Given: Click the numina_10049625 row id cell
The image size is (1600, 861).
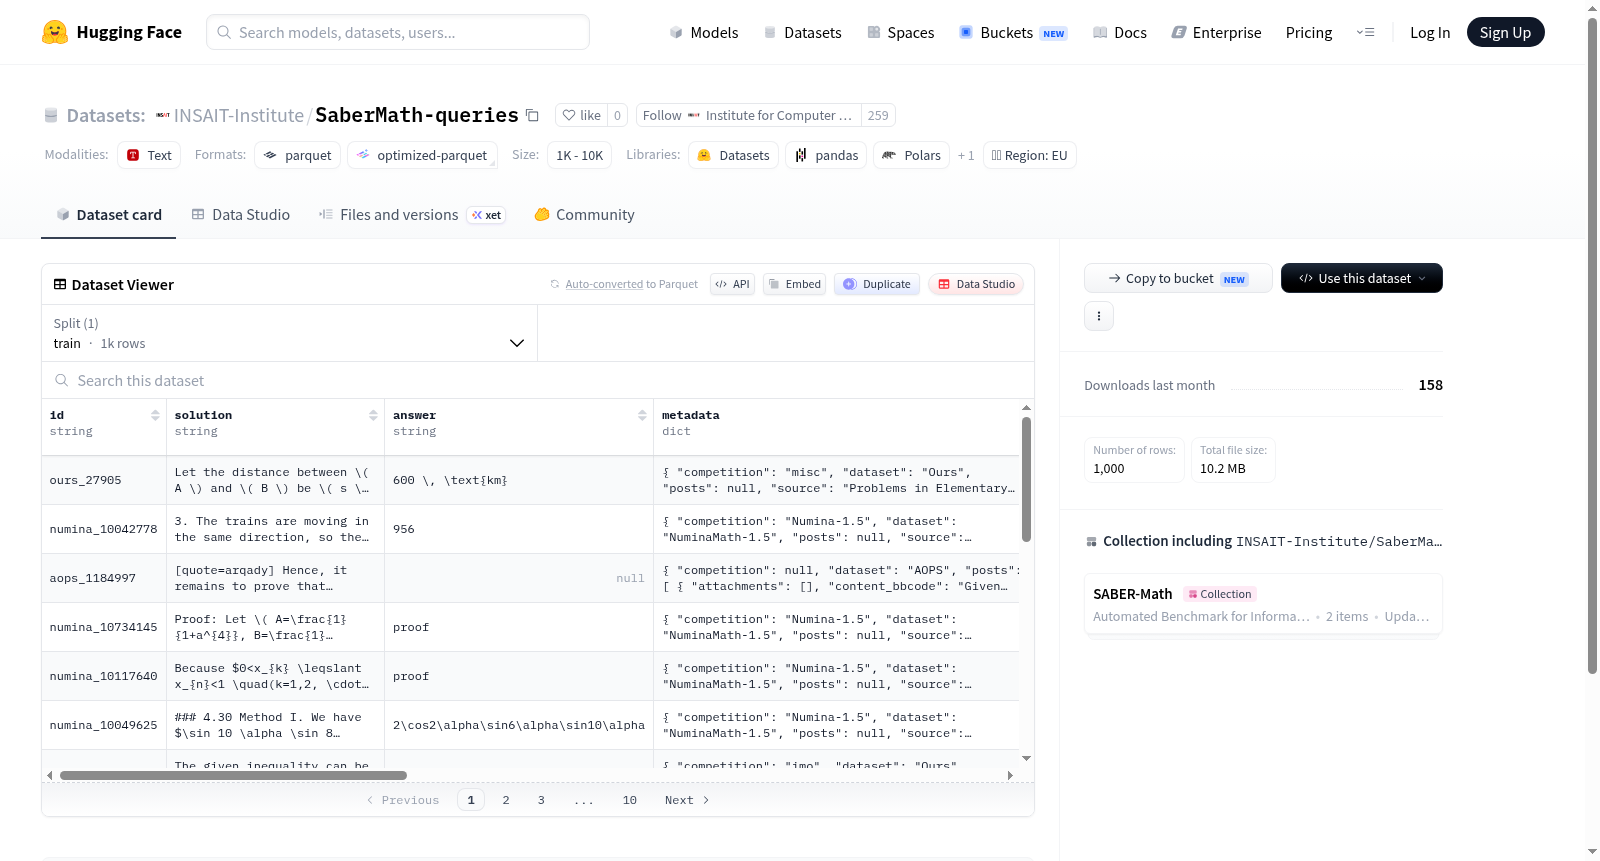Looking at the screenshot, I should (x=104, y=725).
